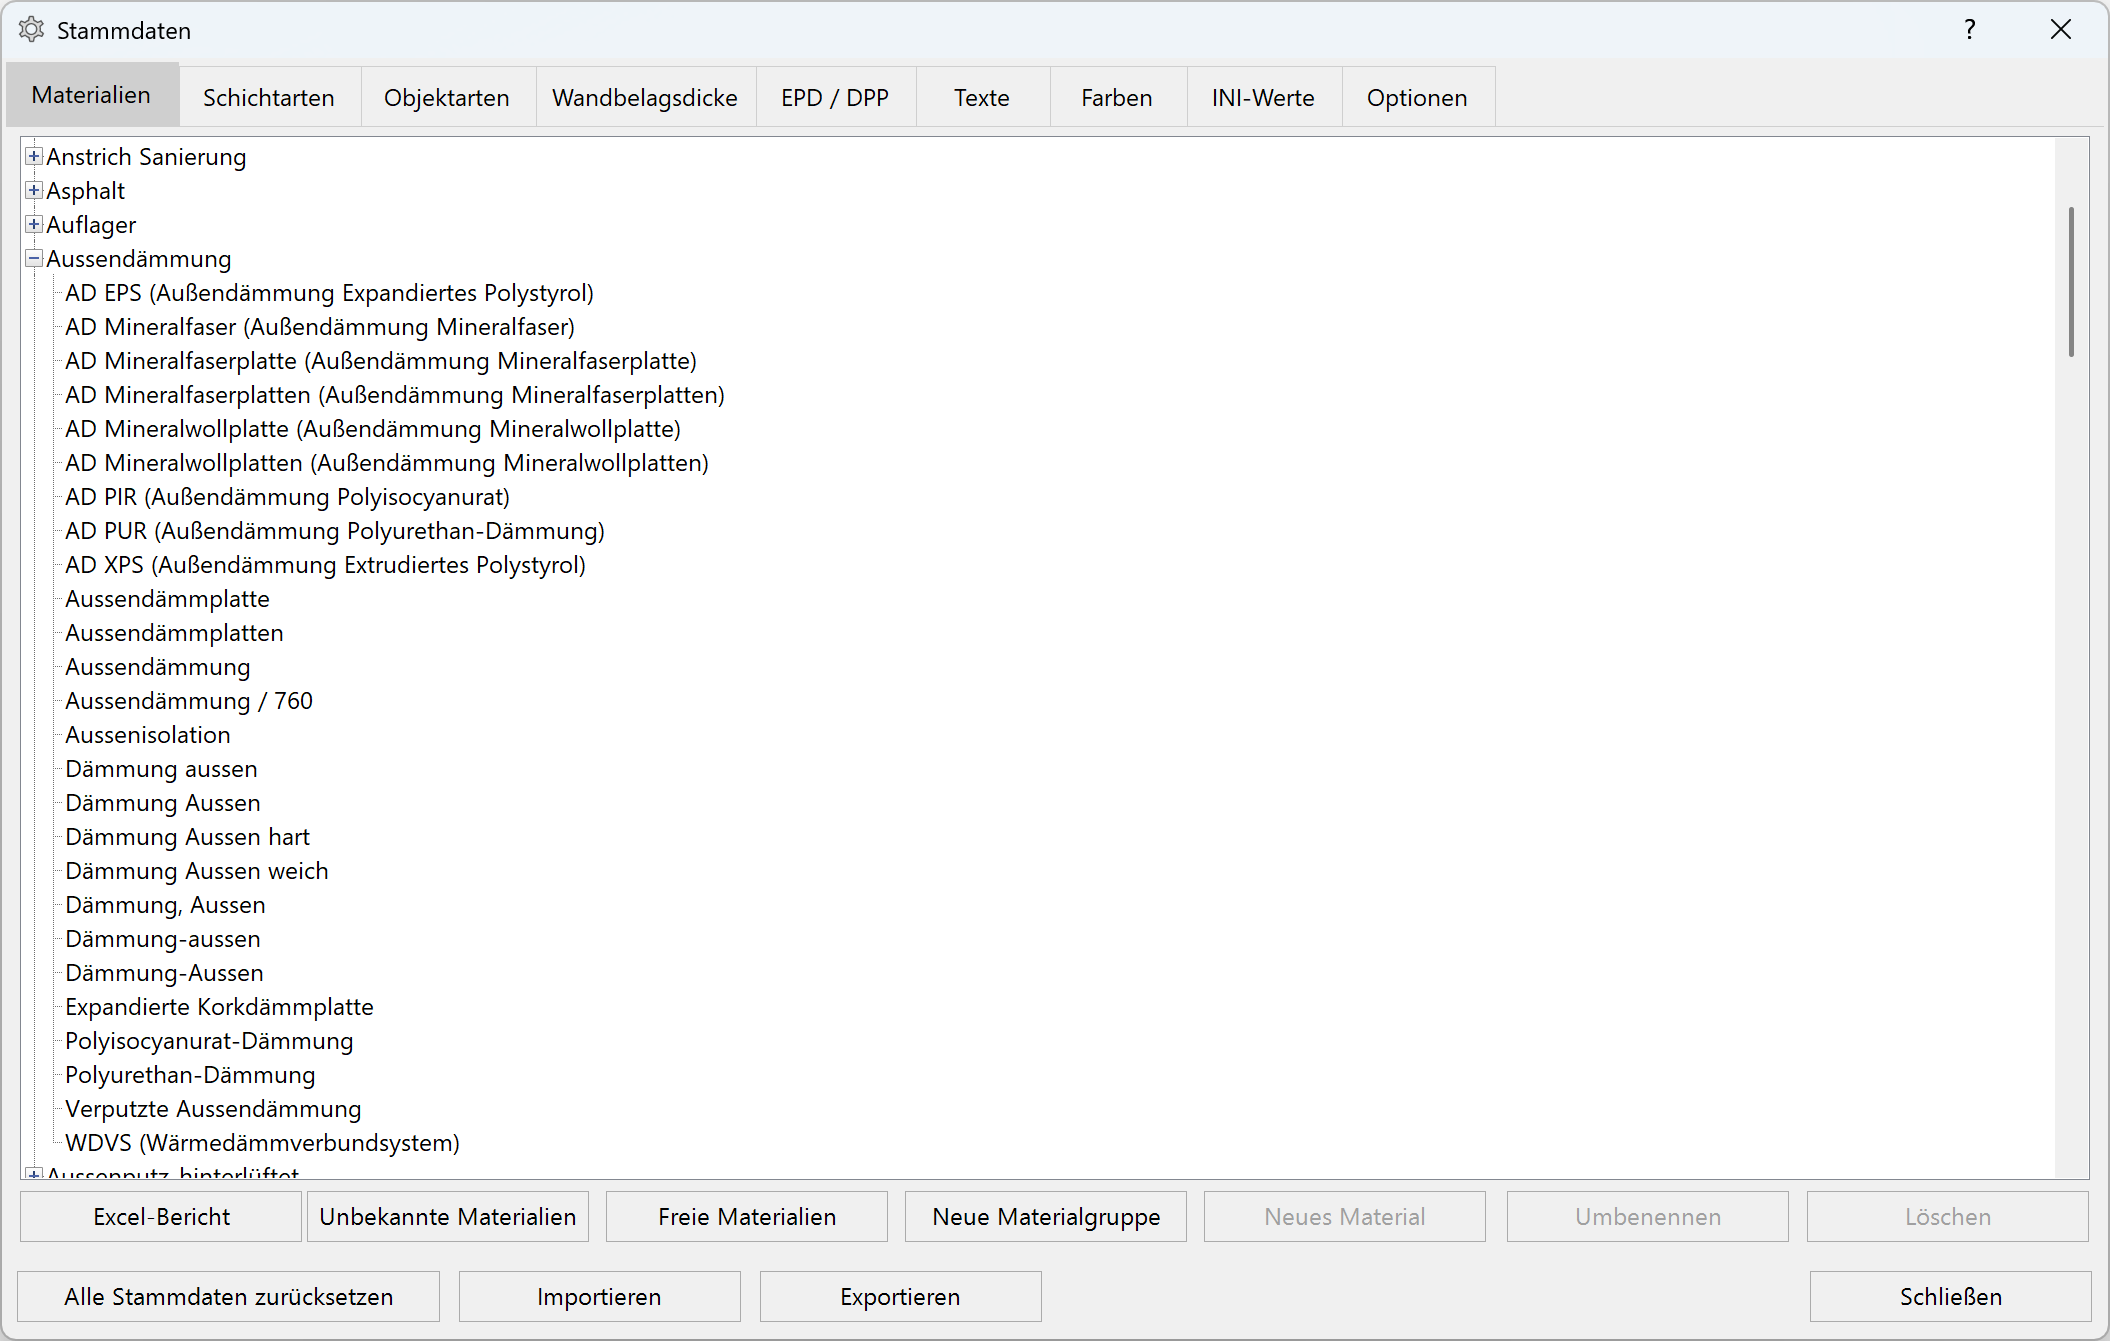The width and height of the screenshot is (2110, 1341).
Task: Select Dämmung-aussen lowercase hyphen entry
Action: point(163,939)
